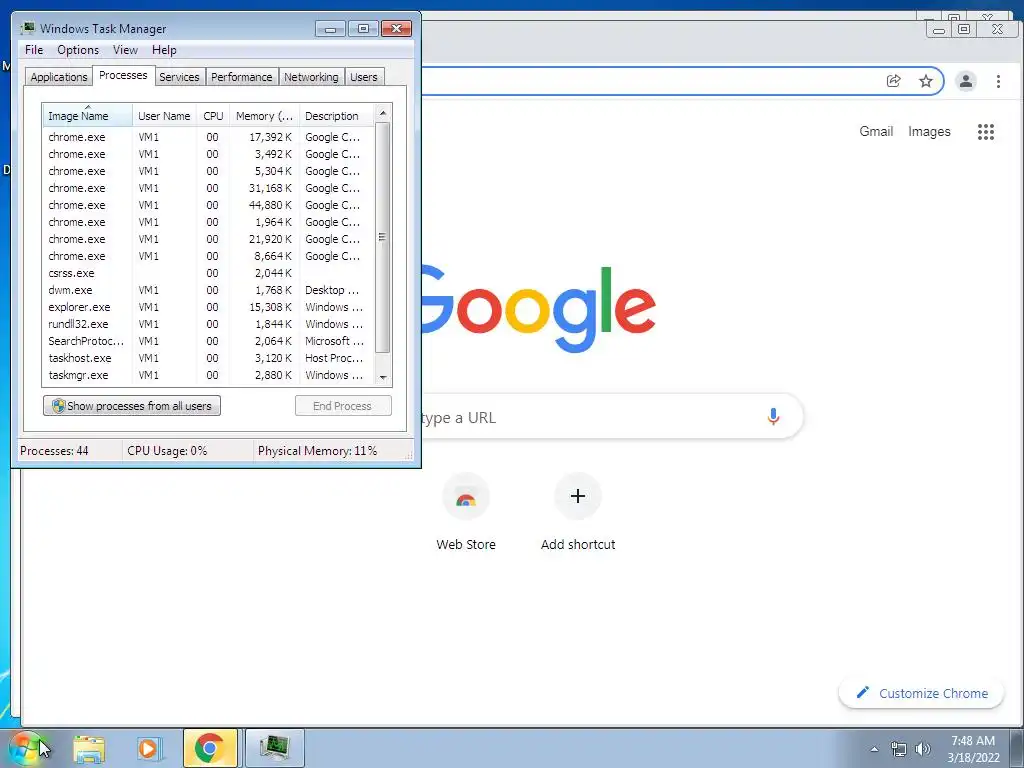Sort by the Memory column header
This screenshot has height=768, width=1024.
pos(264,116)
